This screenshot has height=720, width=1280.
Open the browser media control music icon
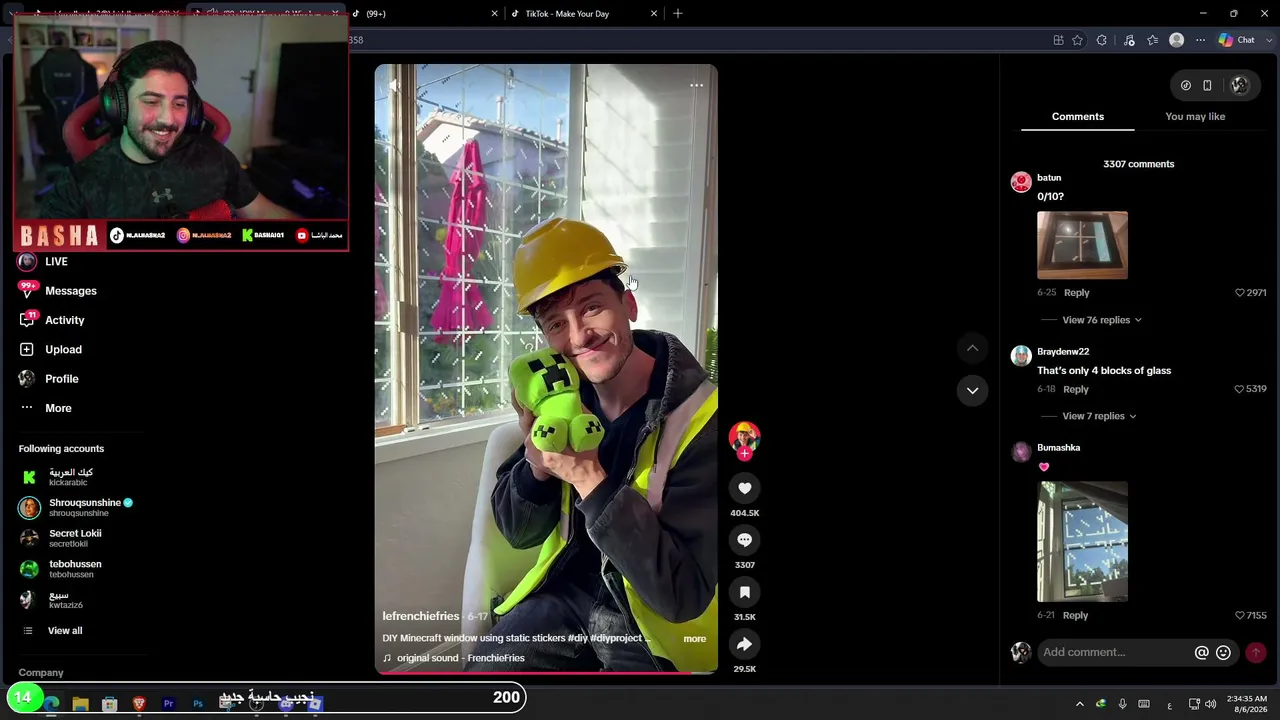tap(1129, 40)
